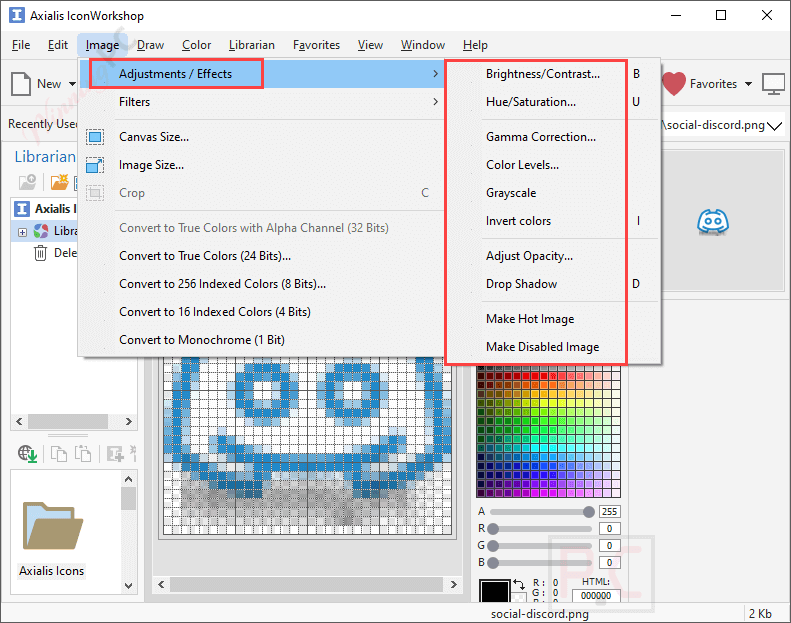
Task: Open the Edit menu
Action: tap(58, 45)
